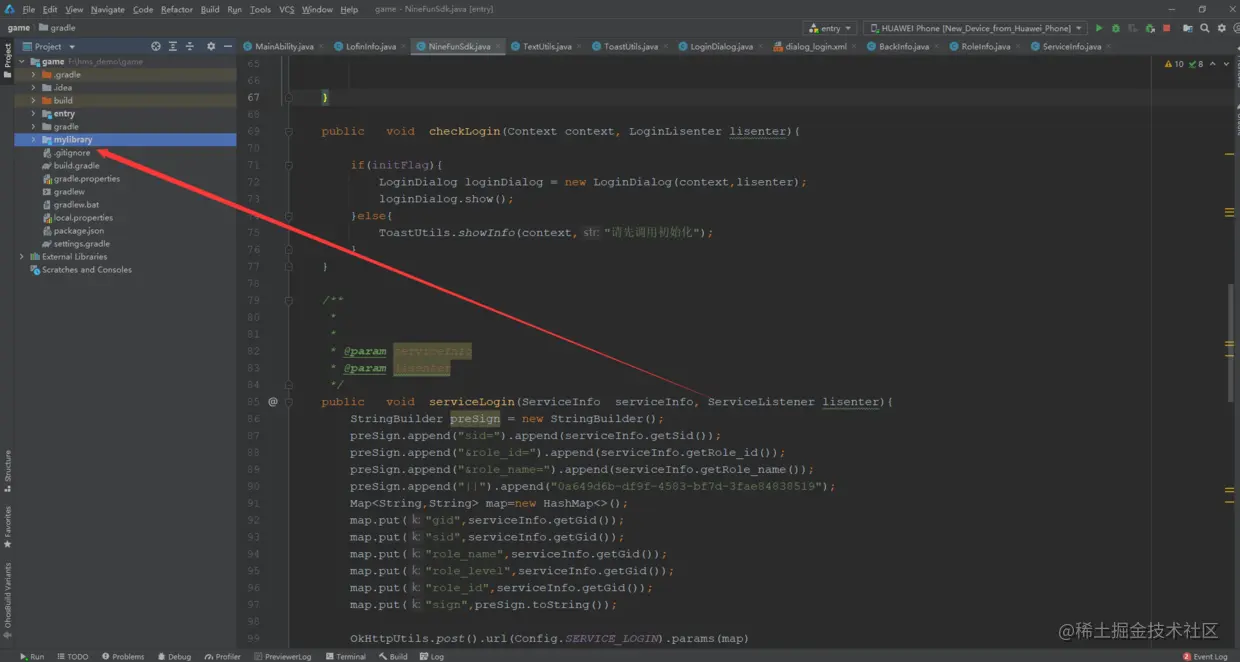Open Search Everywhere magnifier in the top toolbar
Viewport: 1240px width, 662px height.
tap(1205, 28)
